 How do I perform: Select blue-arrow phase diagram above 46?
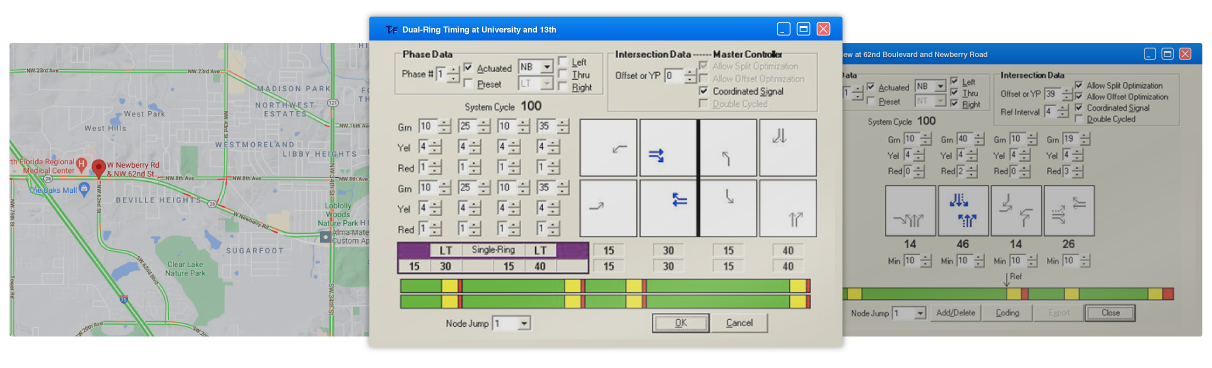coord(963,210)
